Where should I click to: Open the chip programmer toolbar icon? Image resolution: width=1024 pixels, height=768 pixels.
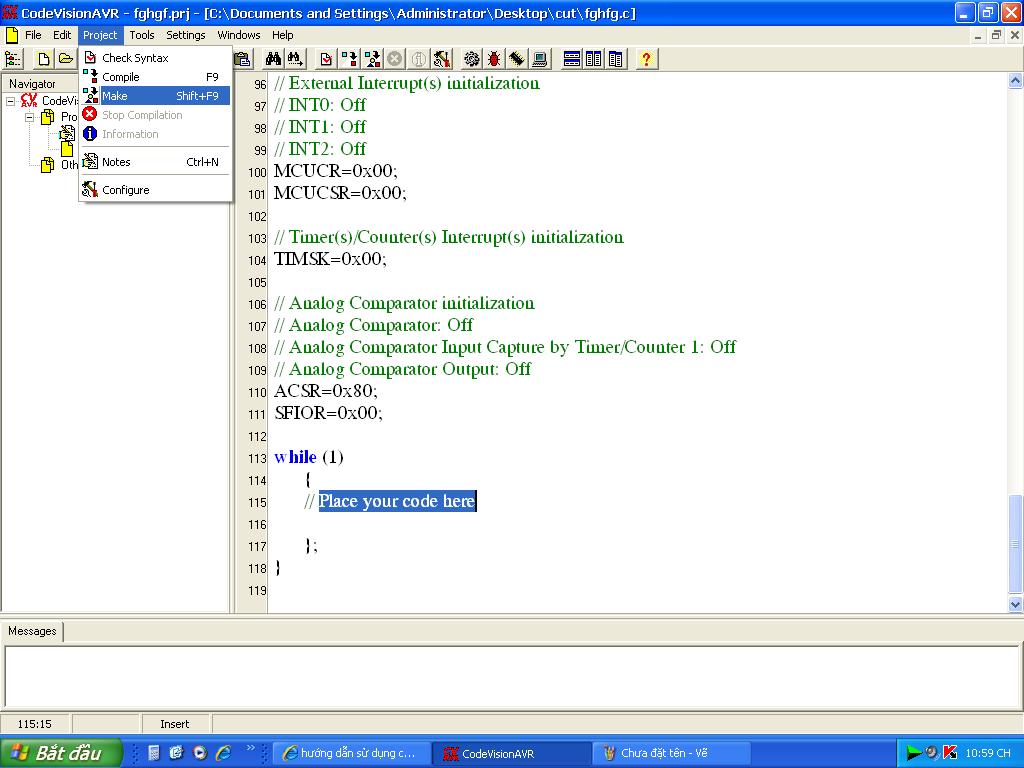click(x=516, y=59)
